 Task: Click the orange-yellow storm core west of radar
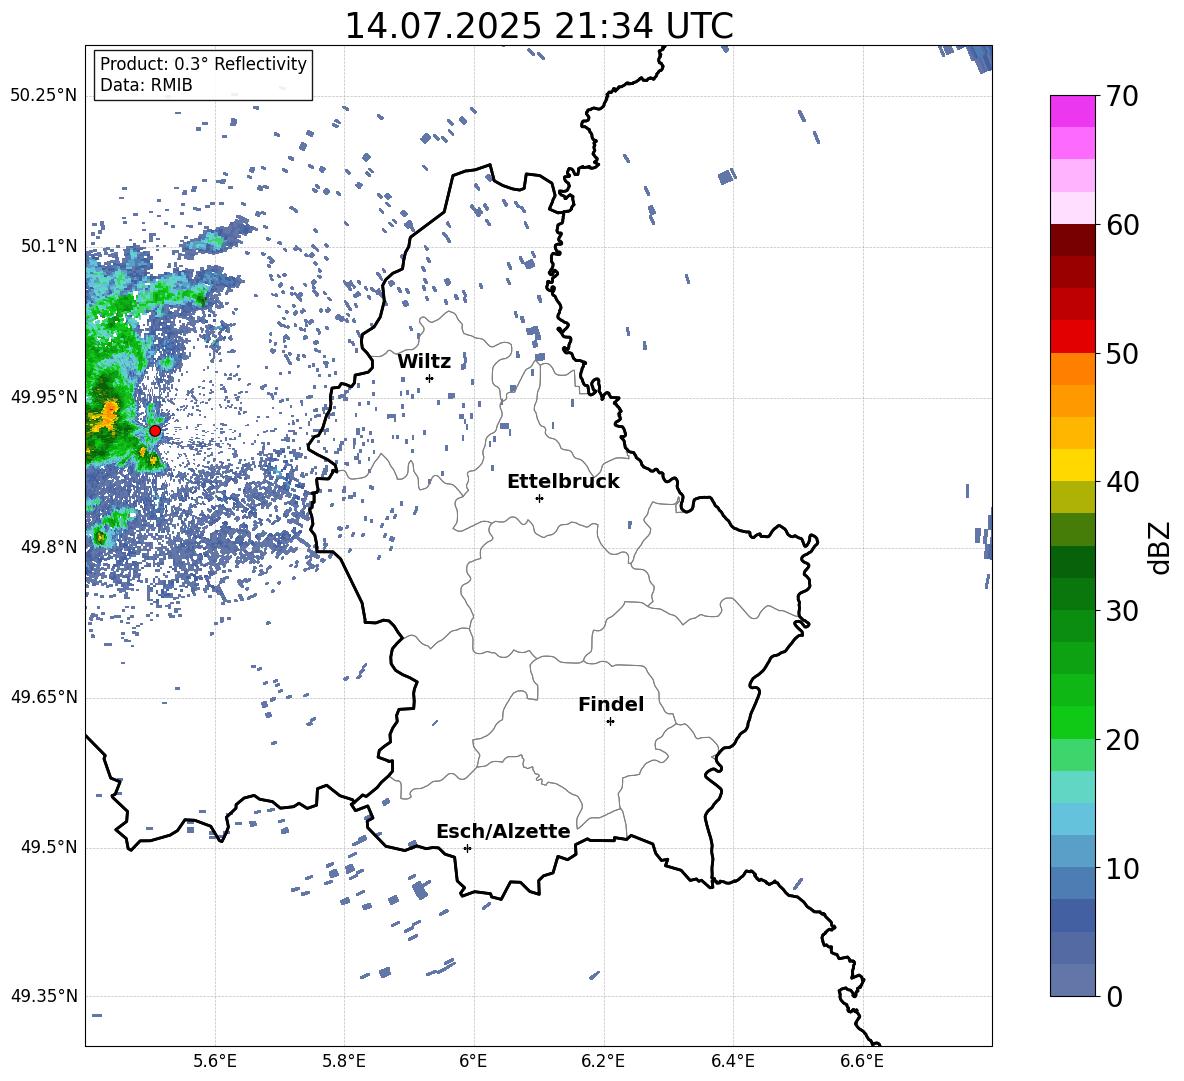coord(106,417)
